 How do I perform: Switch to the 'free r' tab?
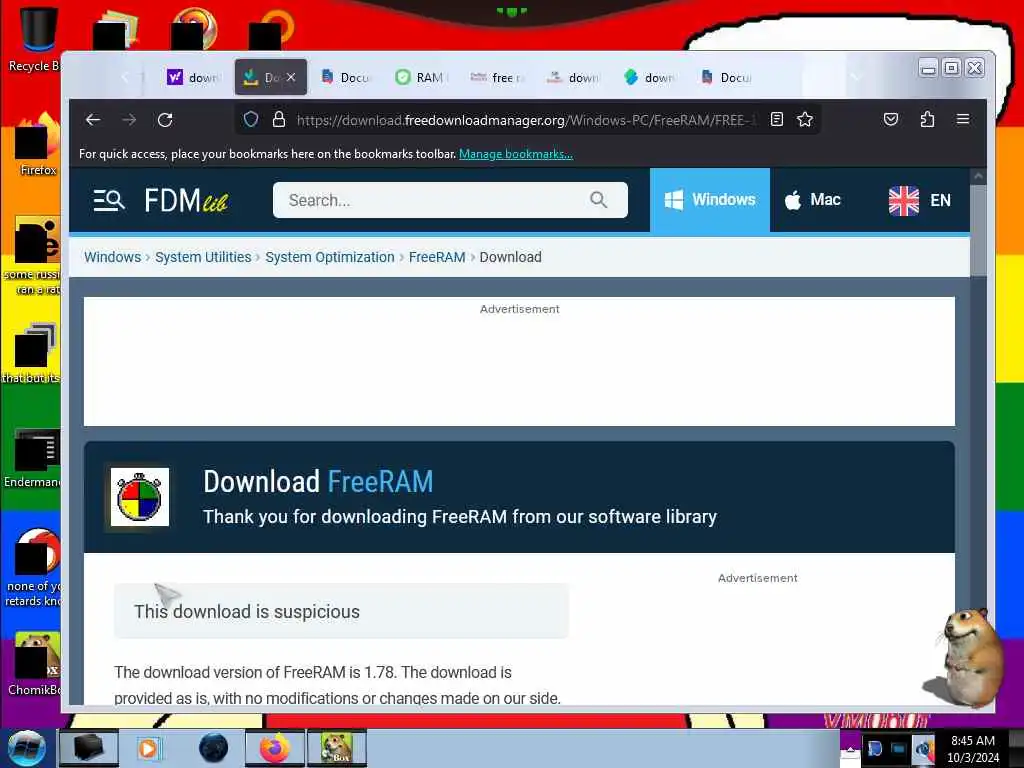[497, 77]
